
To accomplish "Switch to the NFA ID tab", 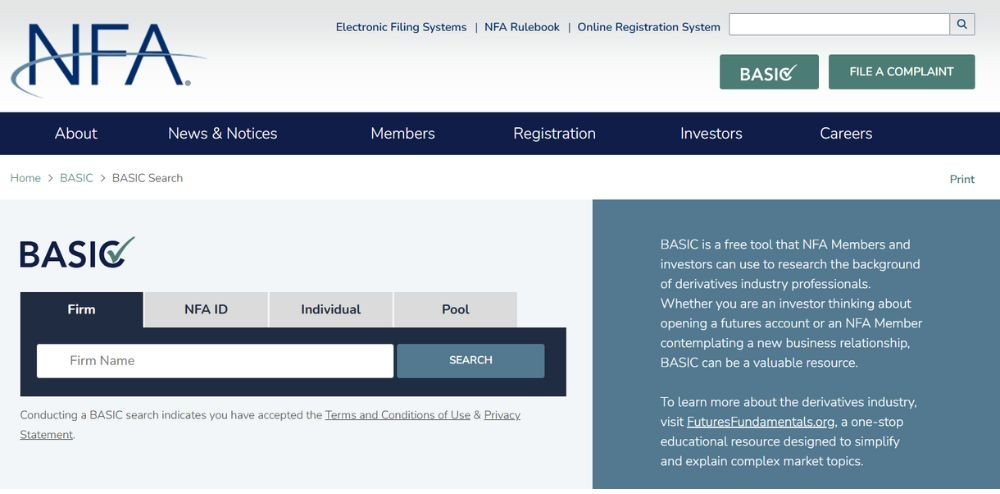I will pyautogui.click(x=206, y=309).
